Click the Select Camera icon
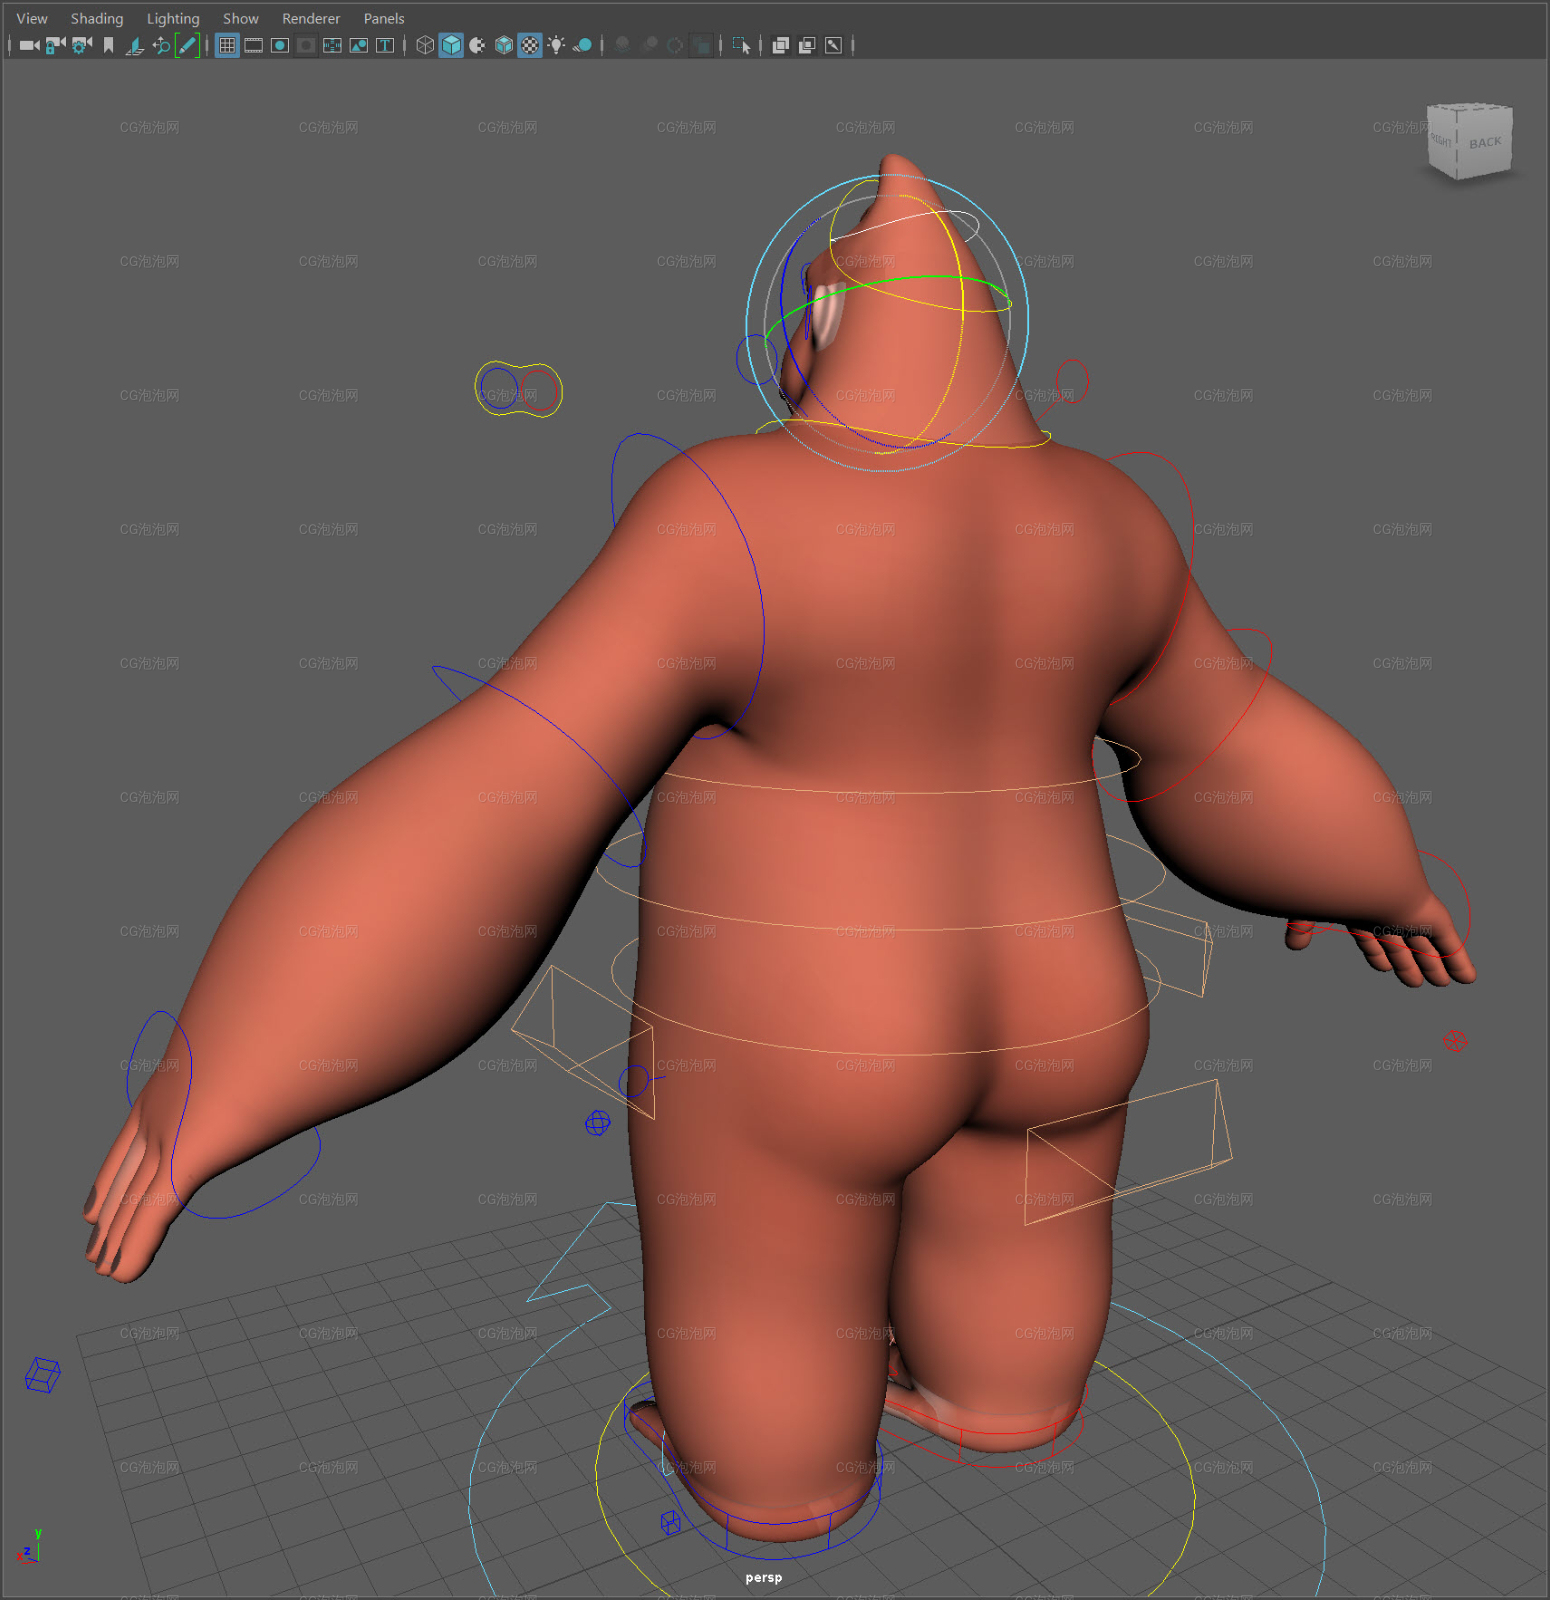Viewport: 1550px width, 1600px height. tap(29, 45)
